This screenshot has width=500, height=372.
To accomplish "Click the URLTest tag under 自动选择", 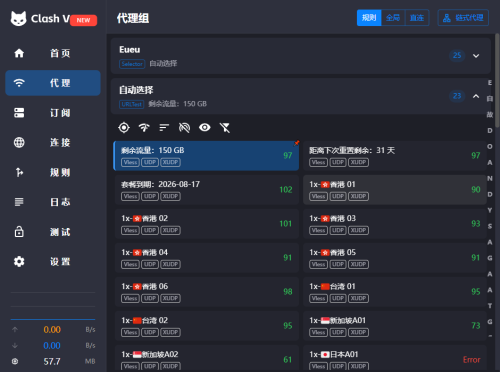I will pos(131,104).
